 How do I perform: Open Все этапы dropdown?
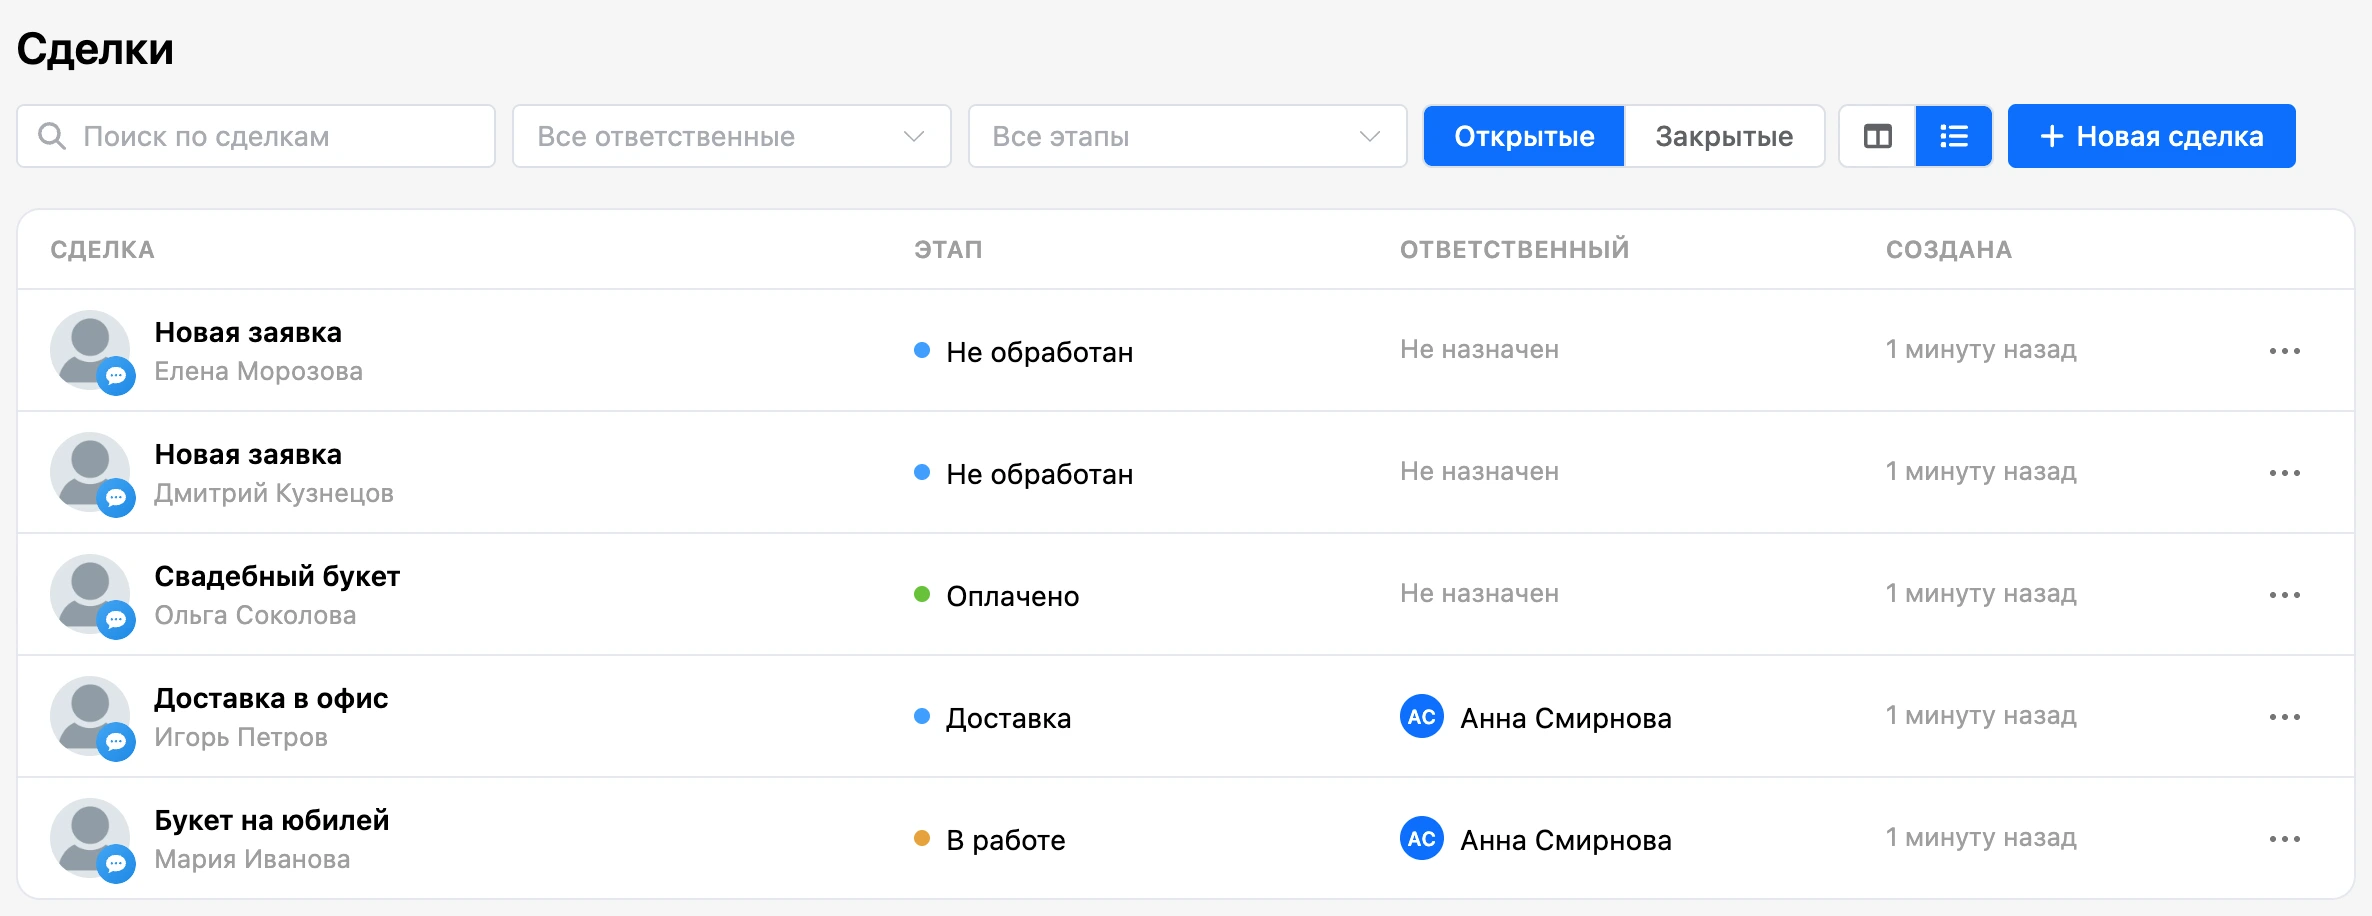[x=1188, y=136]
